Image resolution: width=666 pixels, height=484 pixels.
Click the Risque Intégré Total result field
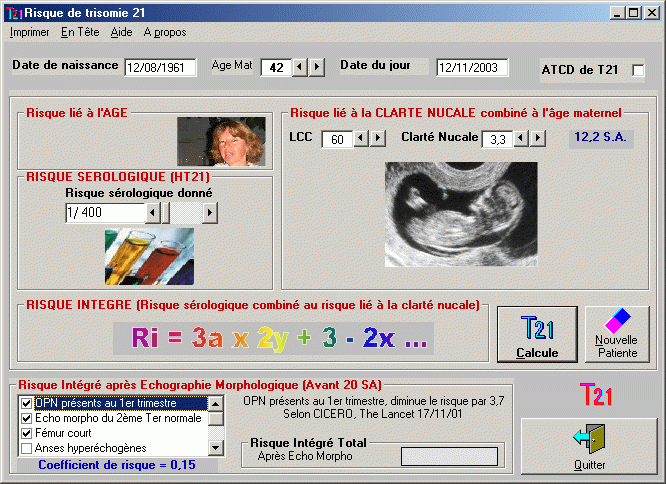point(449,456)
